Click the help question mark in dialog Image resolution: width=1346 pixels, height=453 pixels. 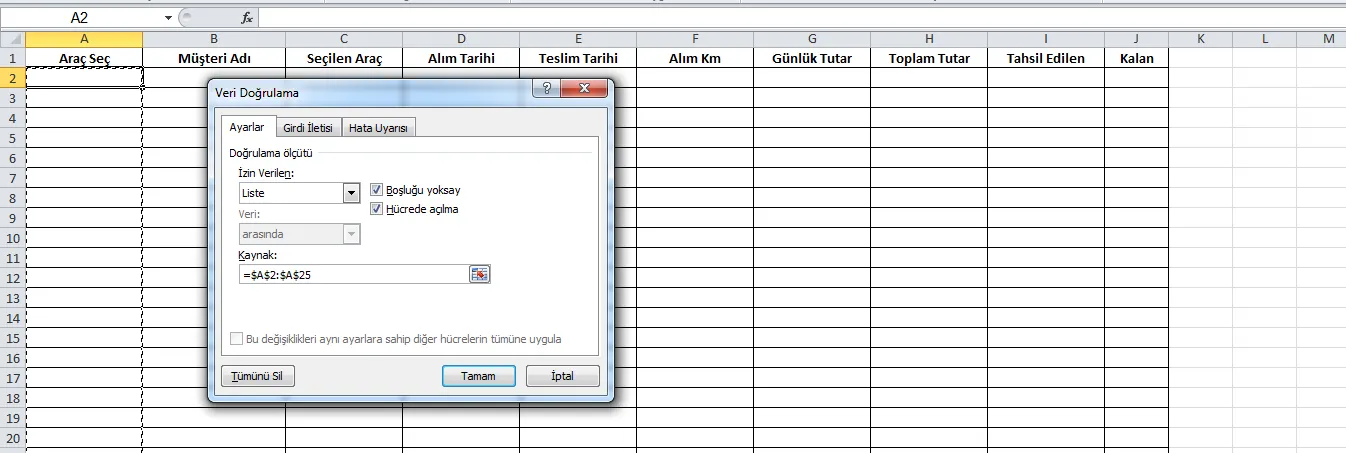point(547,90)
